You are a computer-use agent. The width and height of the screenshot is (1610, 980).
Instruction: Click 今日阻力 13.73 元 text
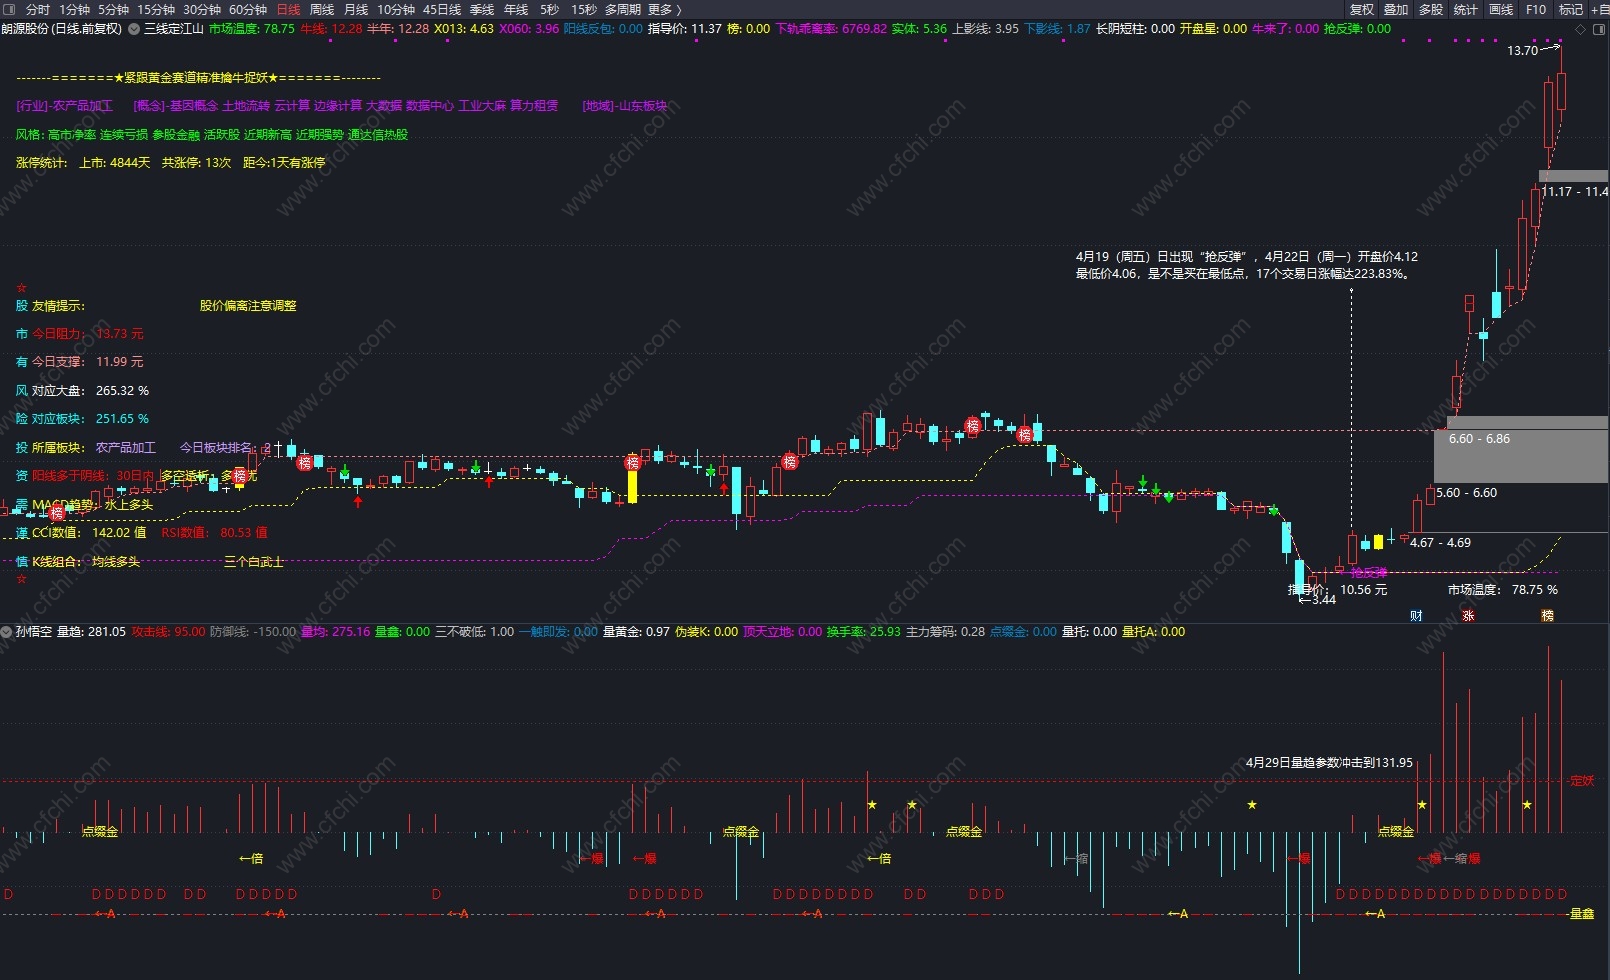pos(88,334)
